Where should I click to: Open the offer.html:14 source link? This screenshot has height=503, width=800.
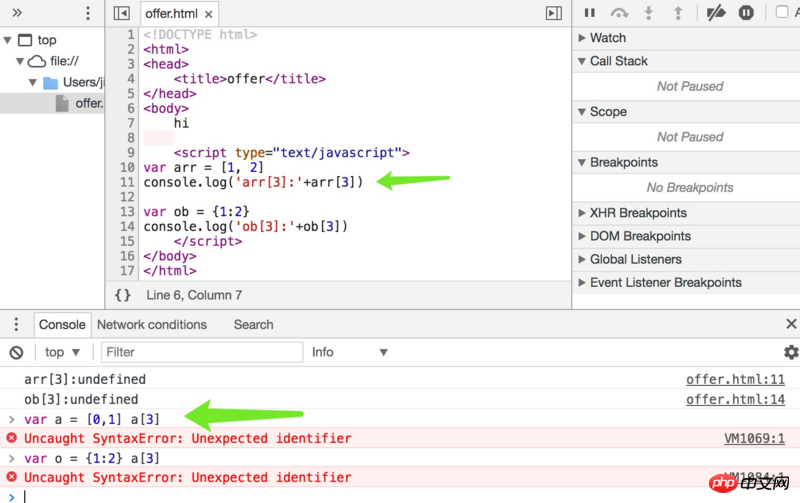[x=735, y=399]
